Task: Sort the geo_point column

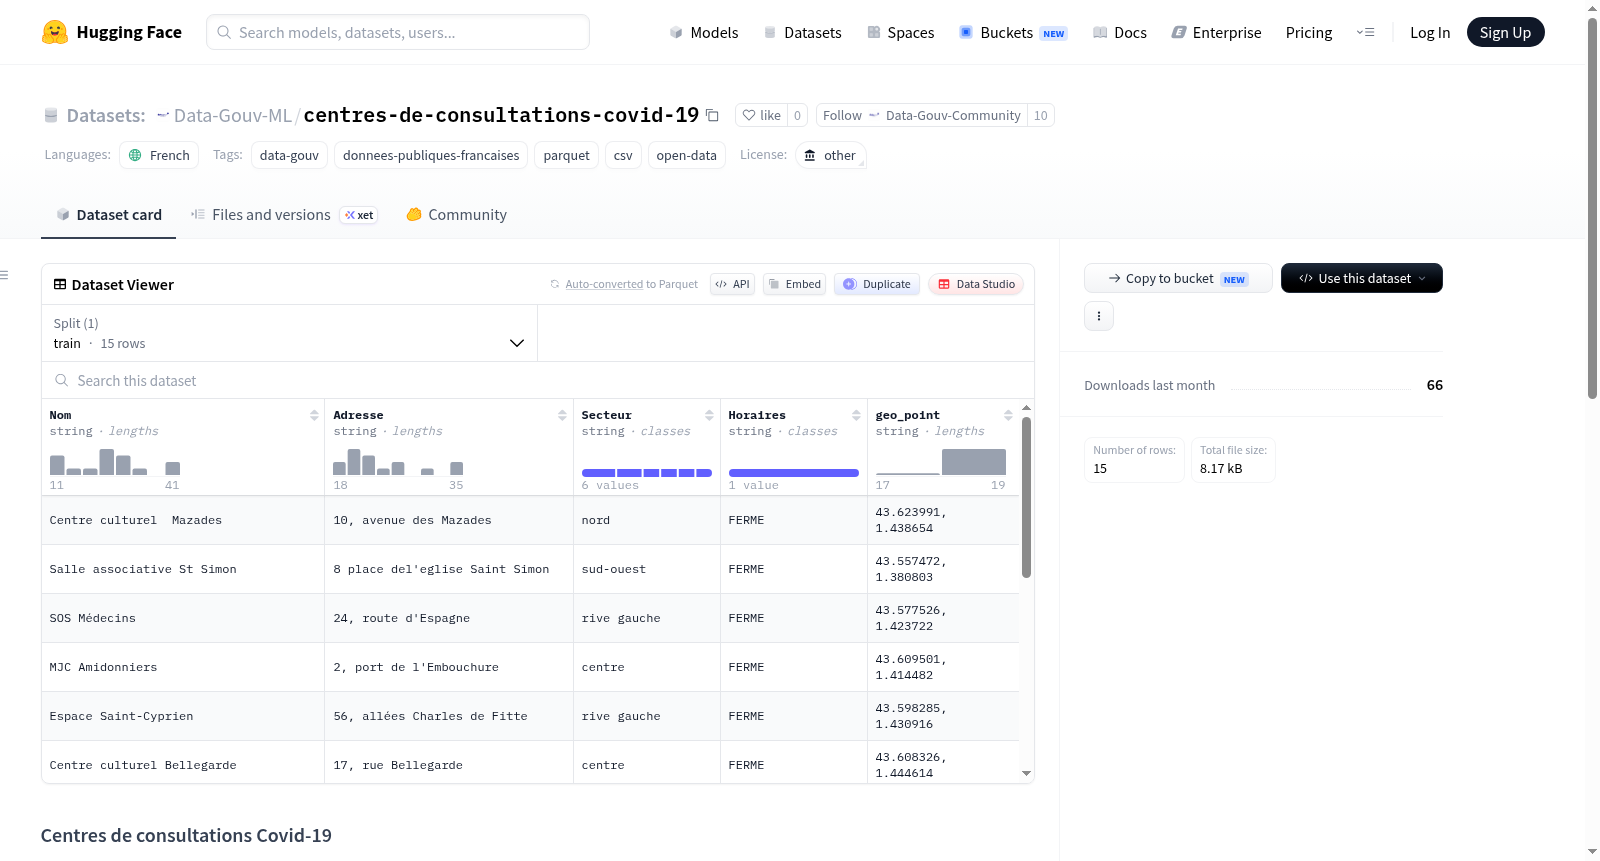Action: click(1008, 415)
